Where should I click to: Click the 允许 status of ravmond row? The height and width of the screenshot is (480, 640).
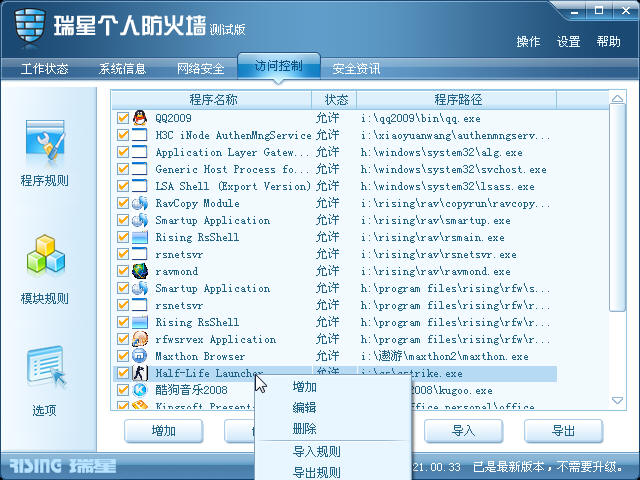(327, 271)
